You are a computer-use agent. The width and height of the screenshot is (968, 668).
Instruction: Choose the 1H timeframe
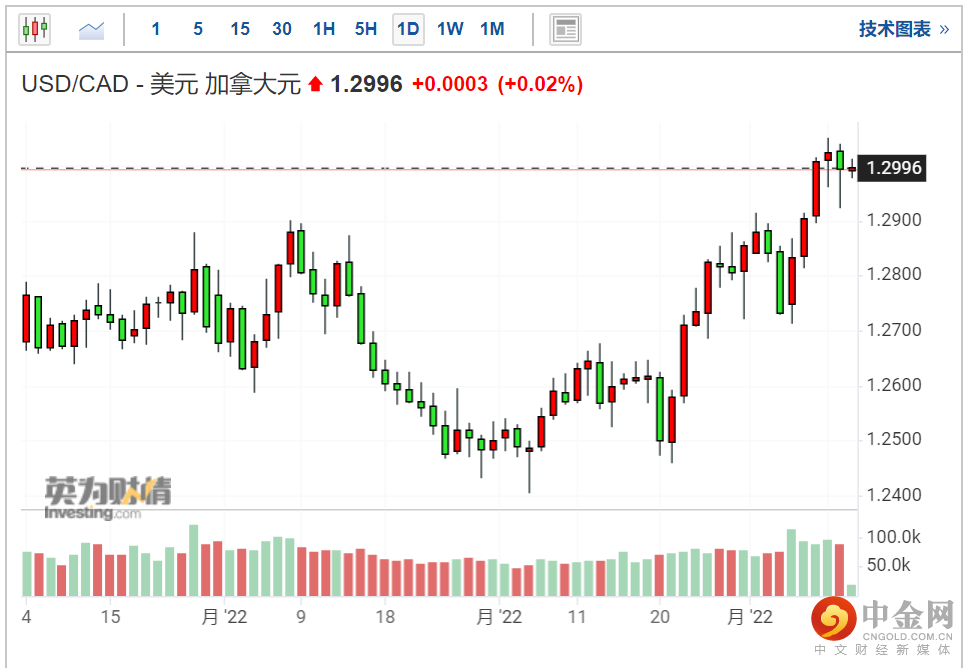(324, 29)
